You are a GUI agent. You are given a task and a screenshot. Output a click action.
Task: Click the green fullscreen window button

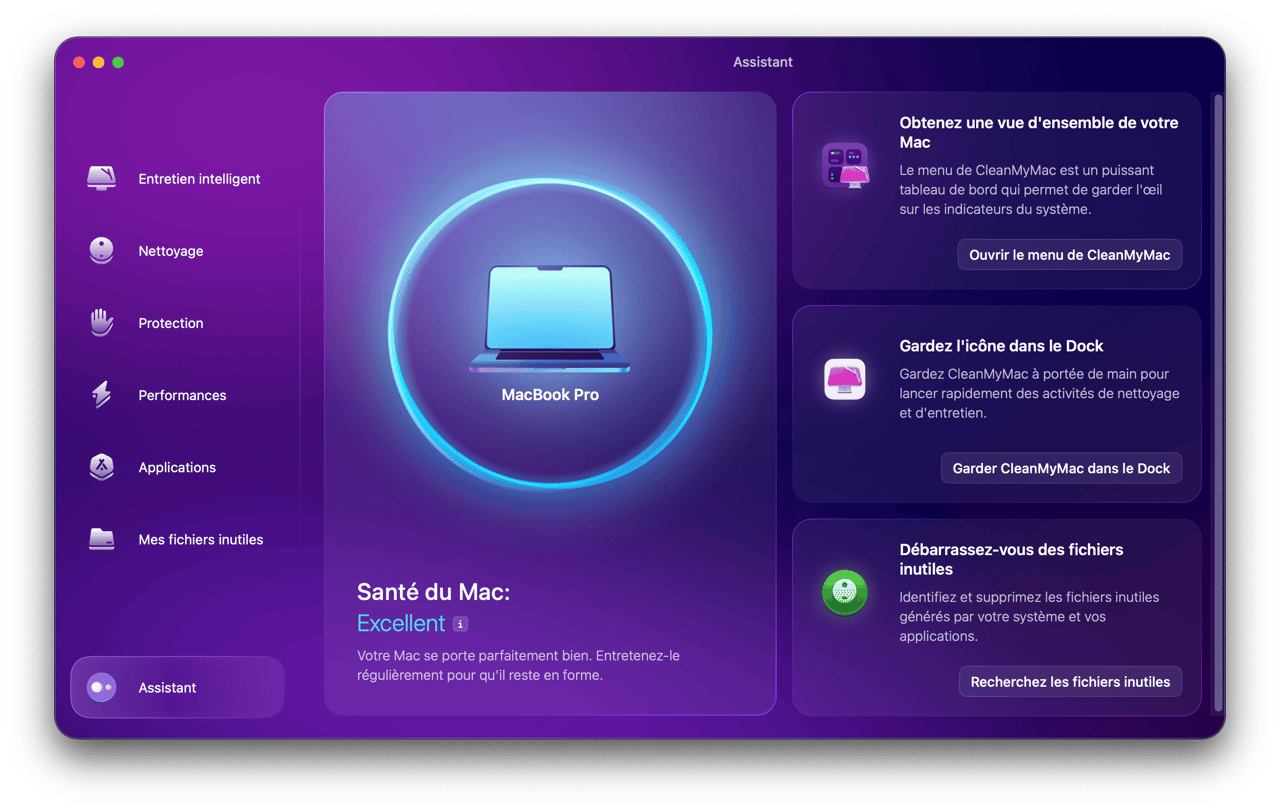pos(118,62)
